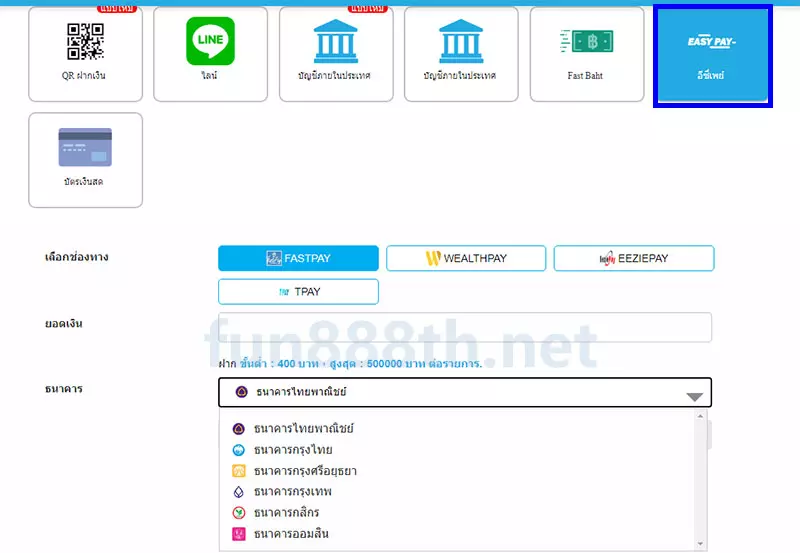Collapse the ธนาคาร dropdown using its arrow
This screenshot has width=800, height=553.
694,395
